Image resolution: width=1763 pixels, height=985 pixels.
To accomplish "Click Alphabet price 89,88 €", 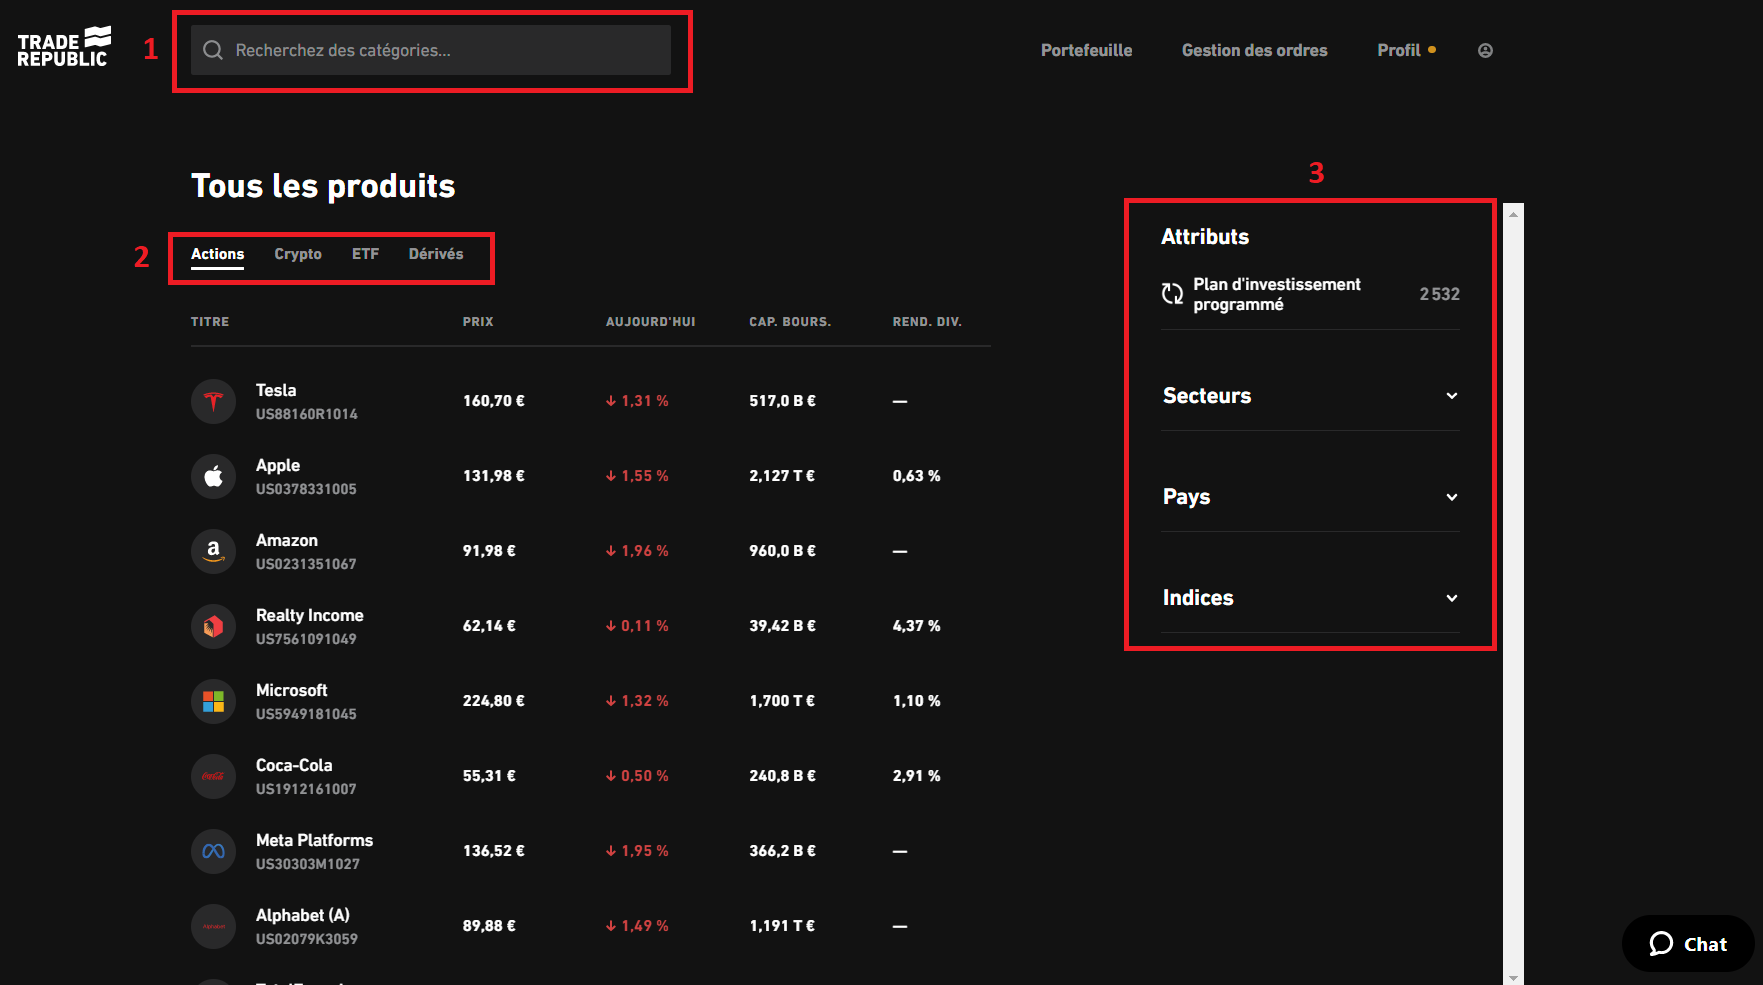I will tap(489, 926).
